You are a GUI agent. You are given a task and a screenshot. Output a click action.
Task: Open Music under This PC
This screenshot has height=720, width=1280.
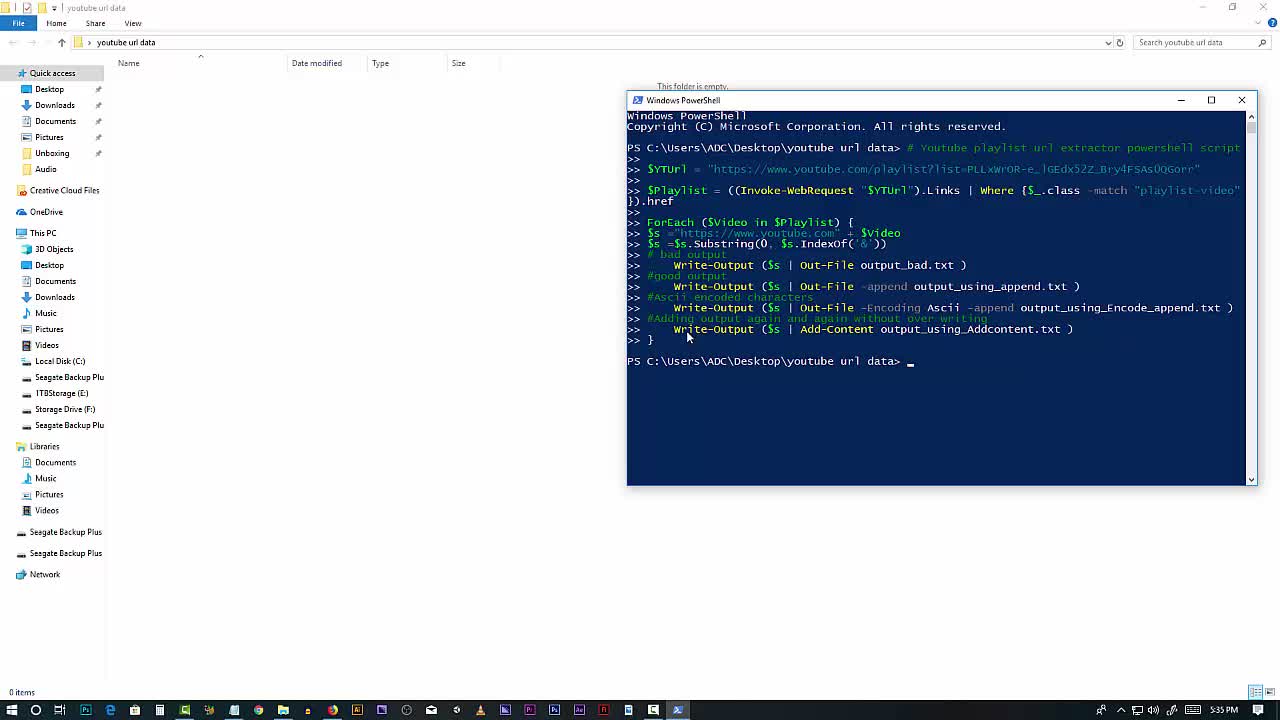46,313
